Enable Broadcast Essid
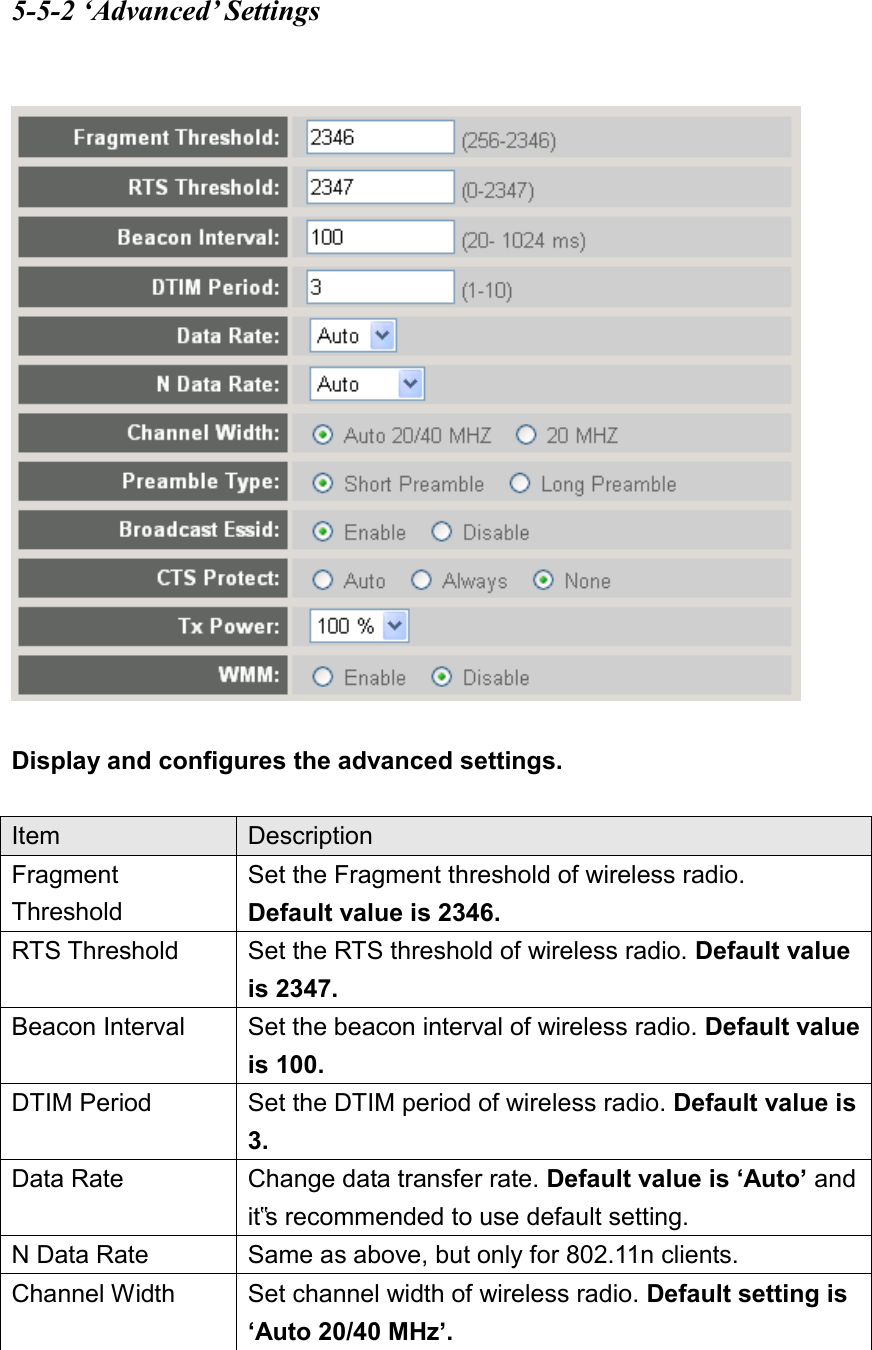872x1350 pixels. click(x=323, y=532)
